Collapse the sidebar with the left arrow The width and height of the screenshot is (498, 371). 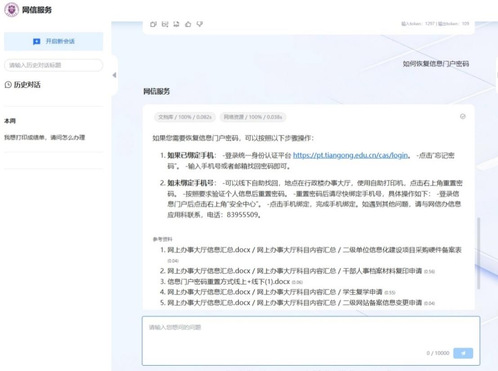114,75
